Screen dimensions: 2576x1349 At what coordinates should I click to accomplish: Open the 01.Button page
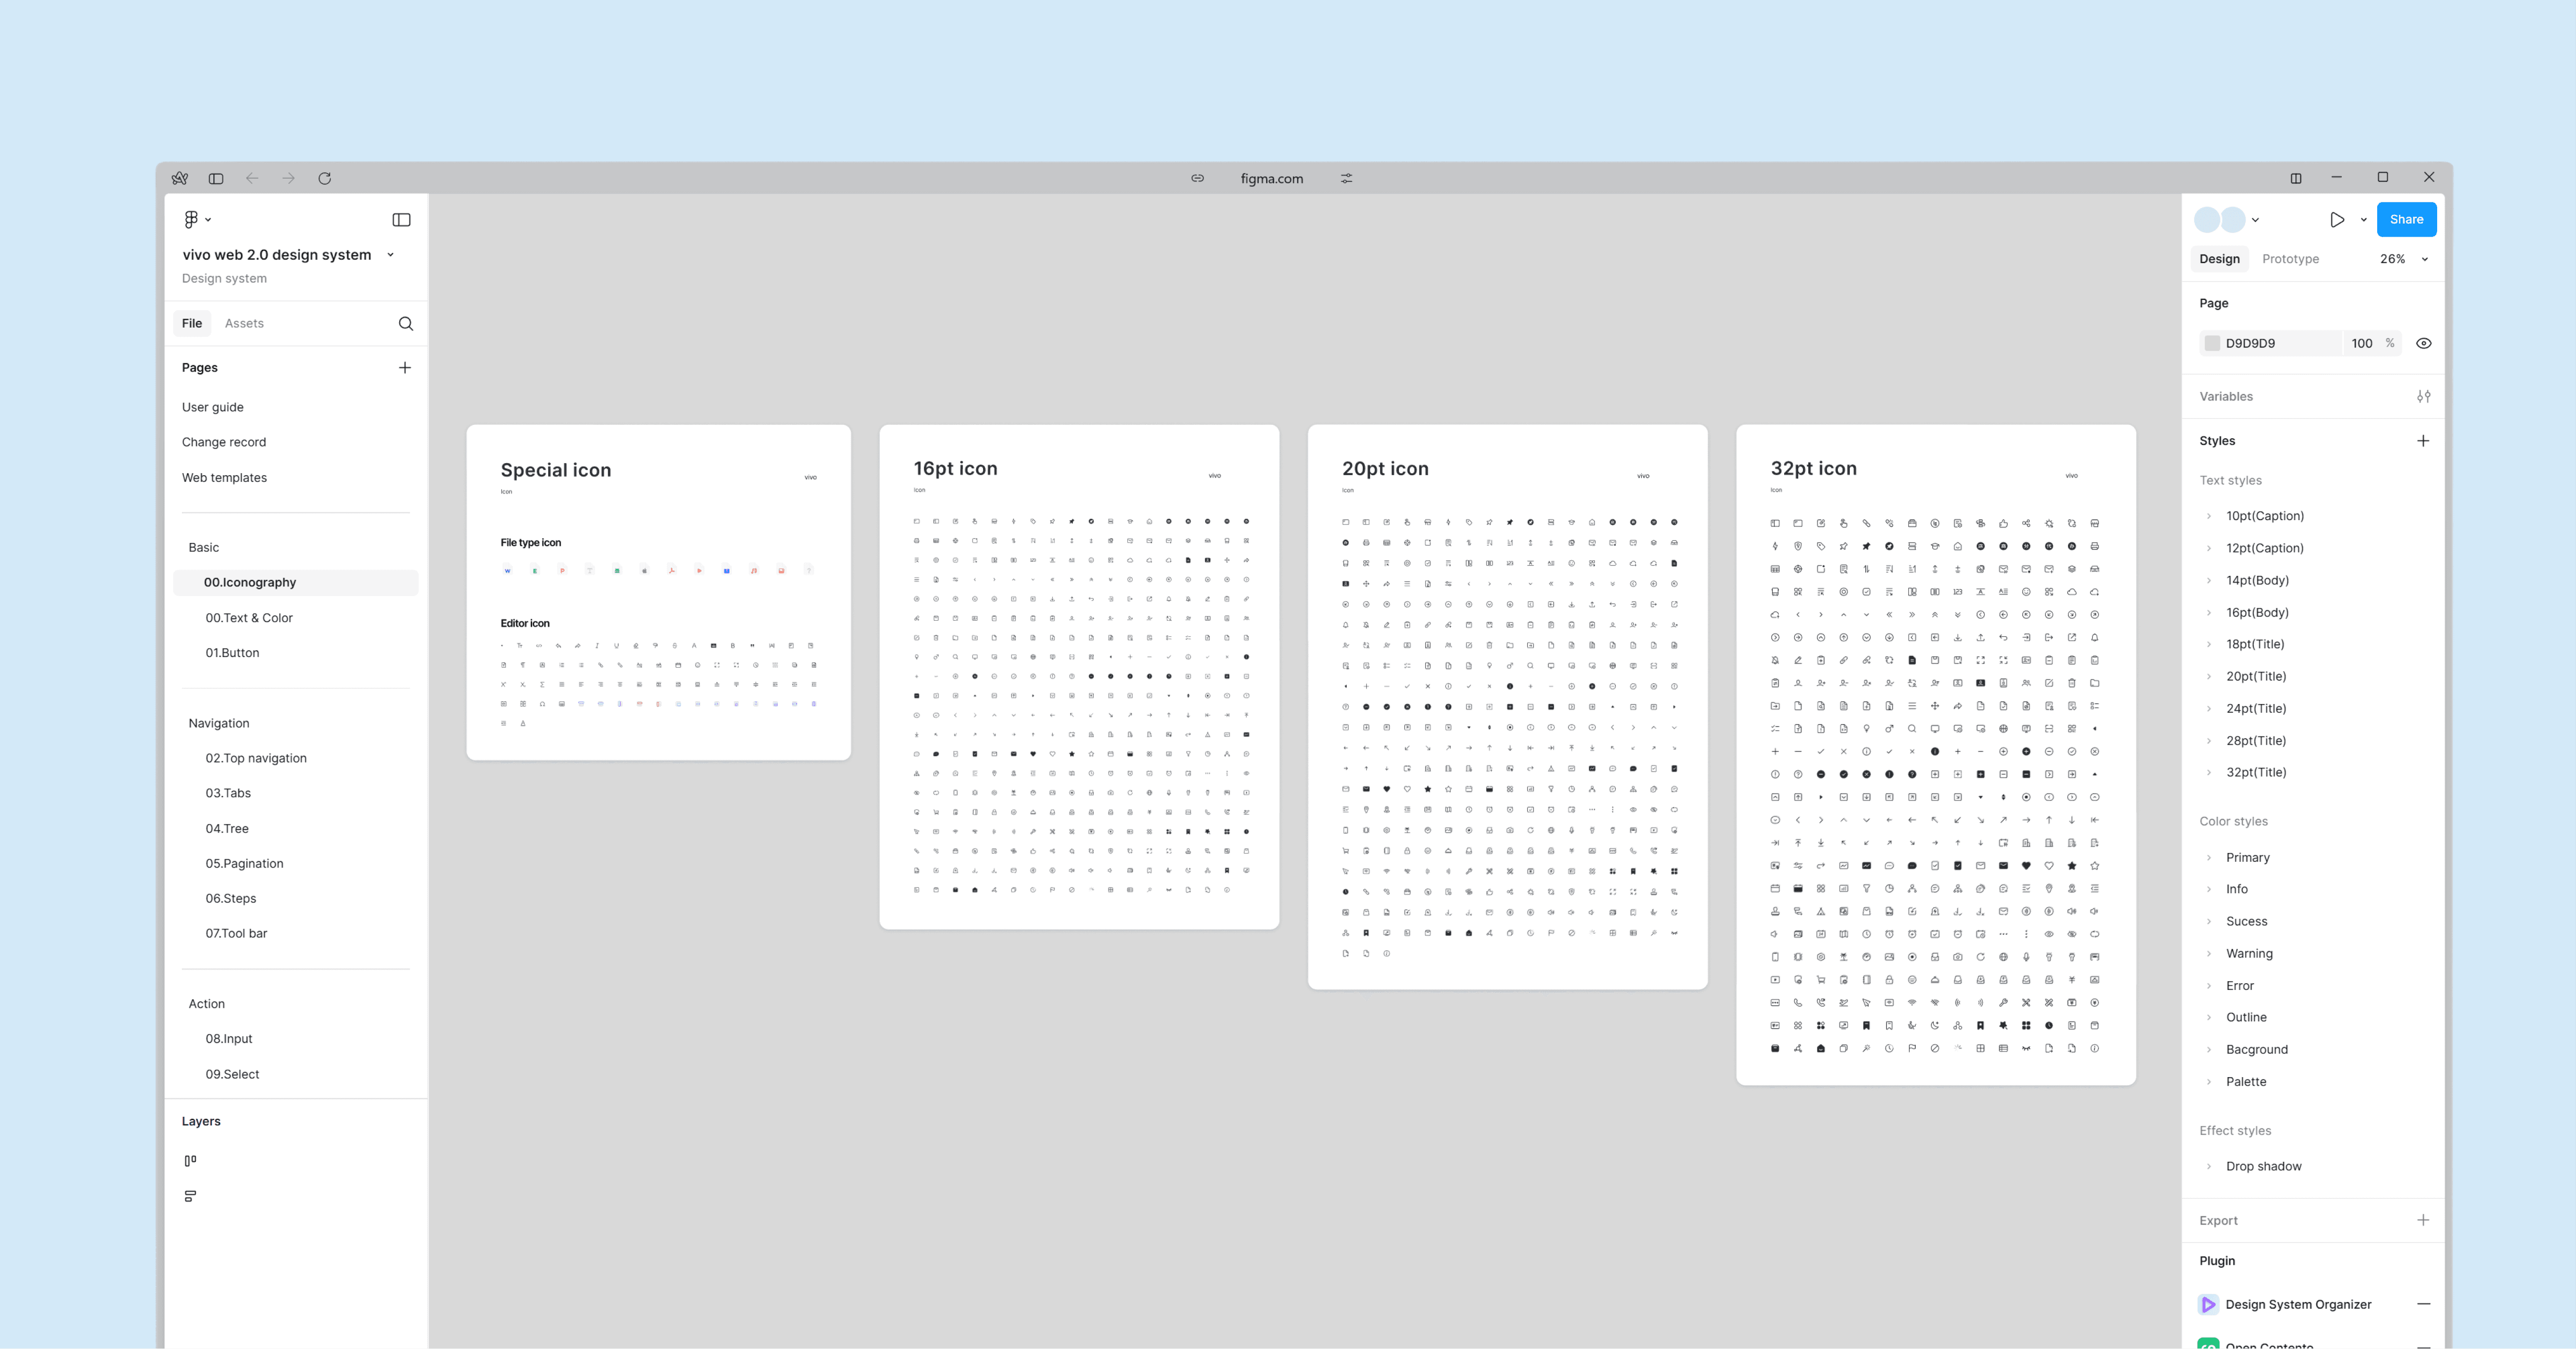(232, 653)
